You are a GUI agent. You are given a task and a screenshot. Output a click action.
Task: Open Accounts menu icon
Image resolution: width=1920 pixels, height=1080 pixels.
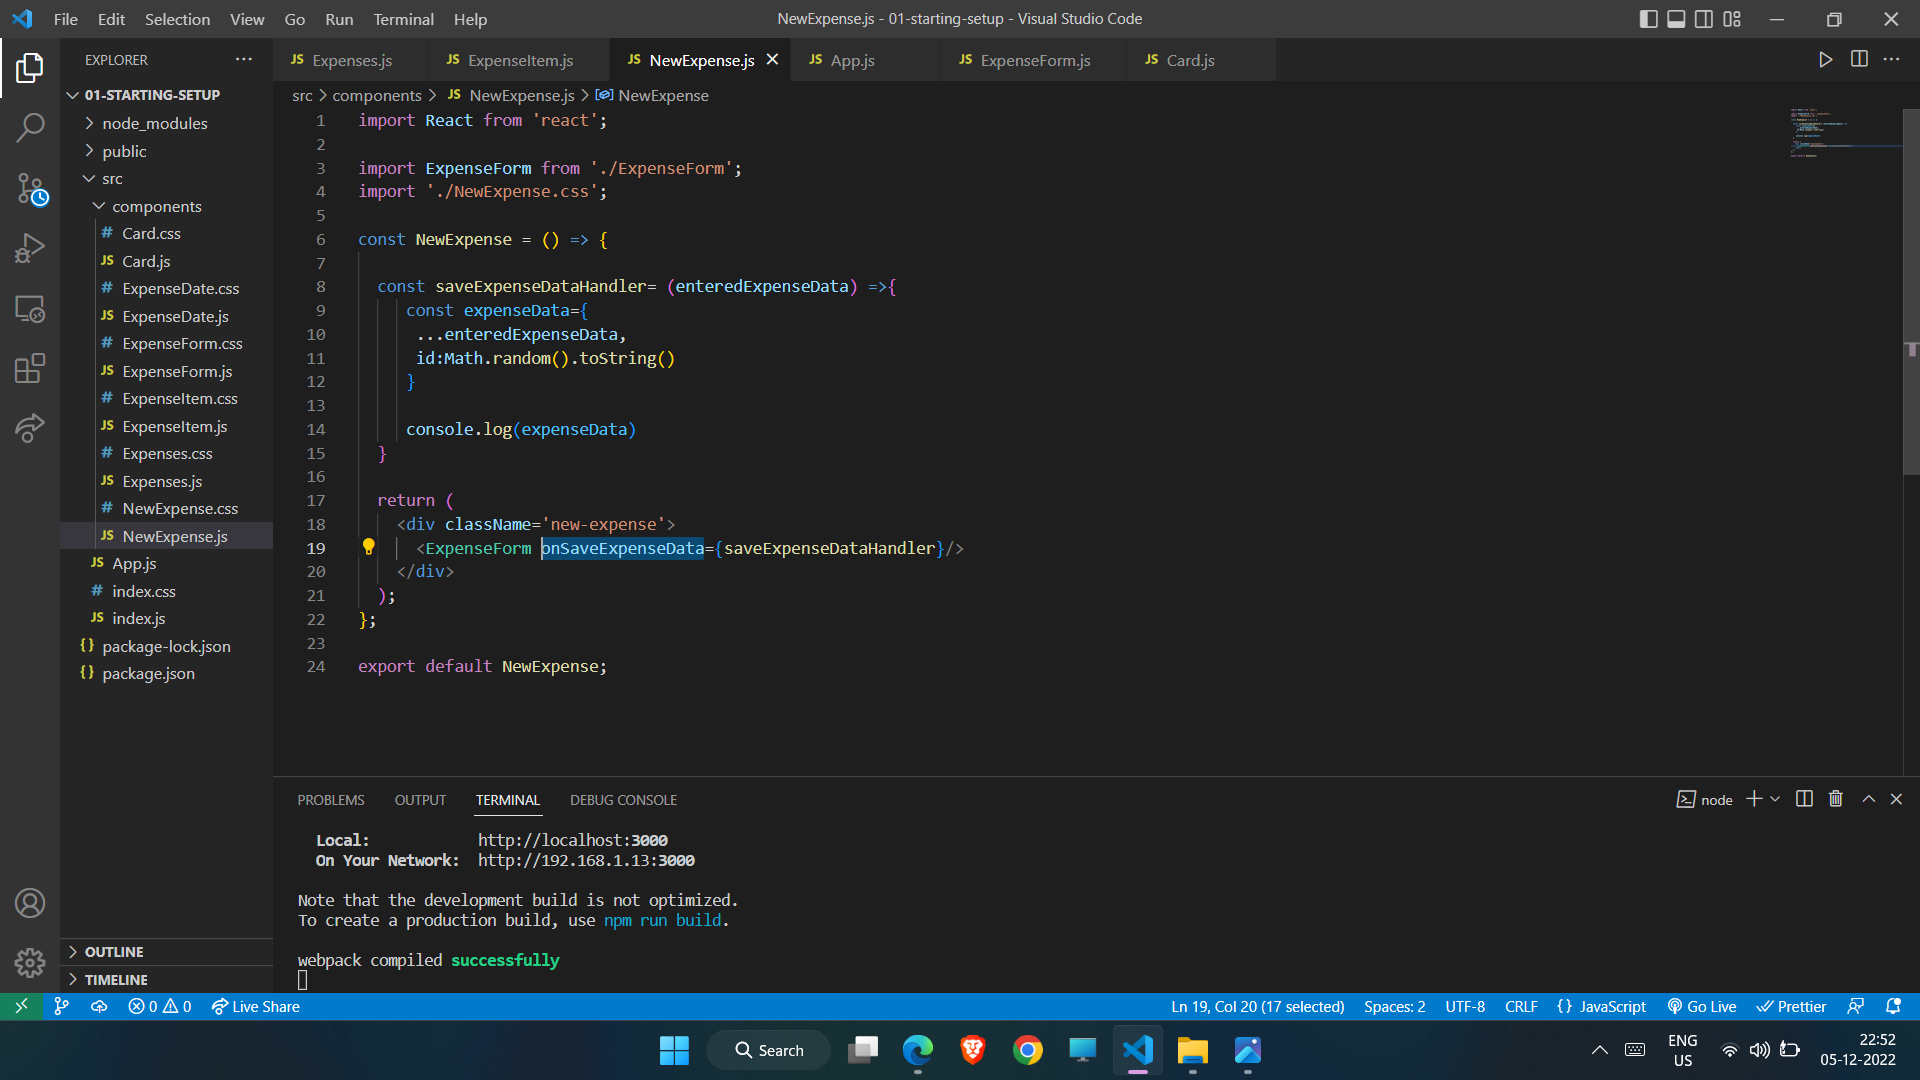click(x=30, y=903)
